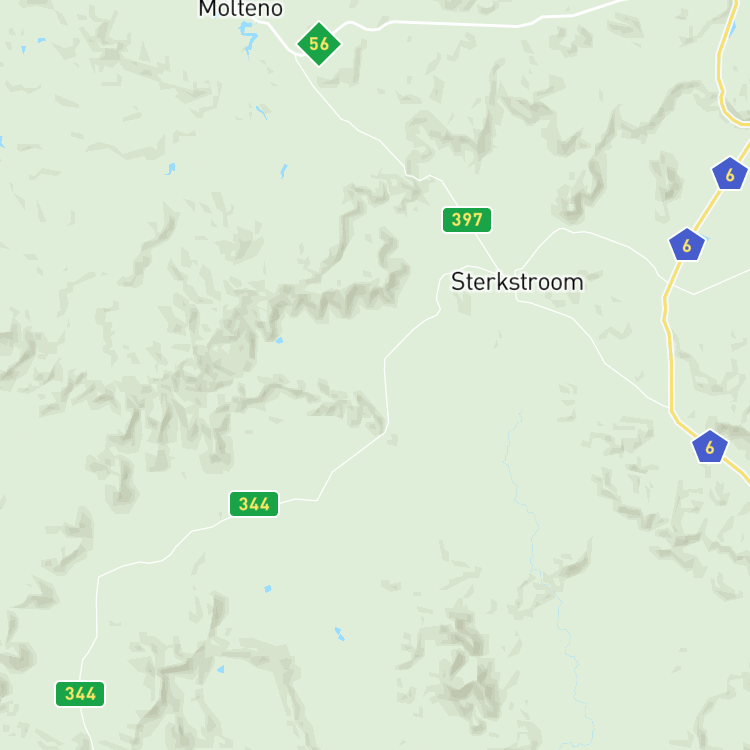The image size is (750, 750).
Task: Select the northernmost blue route 6 pentagon
Action: tap(729, 174)
